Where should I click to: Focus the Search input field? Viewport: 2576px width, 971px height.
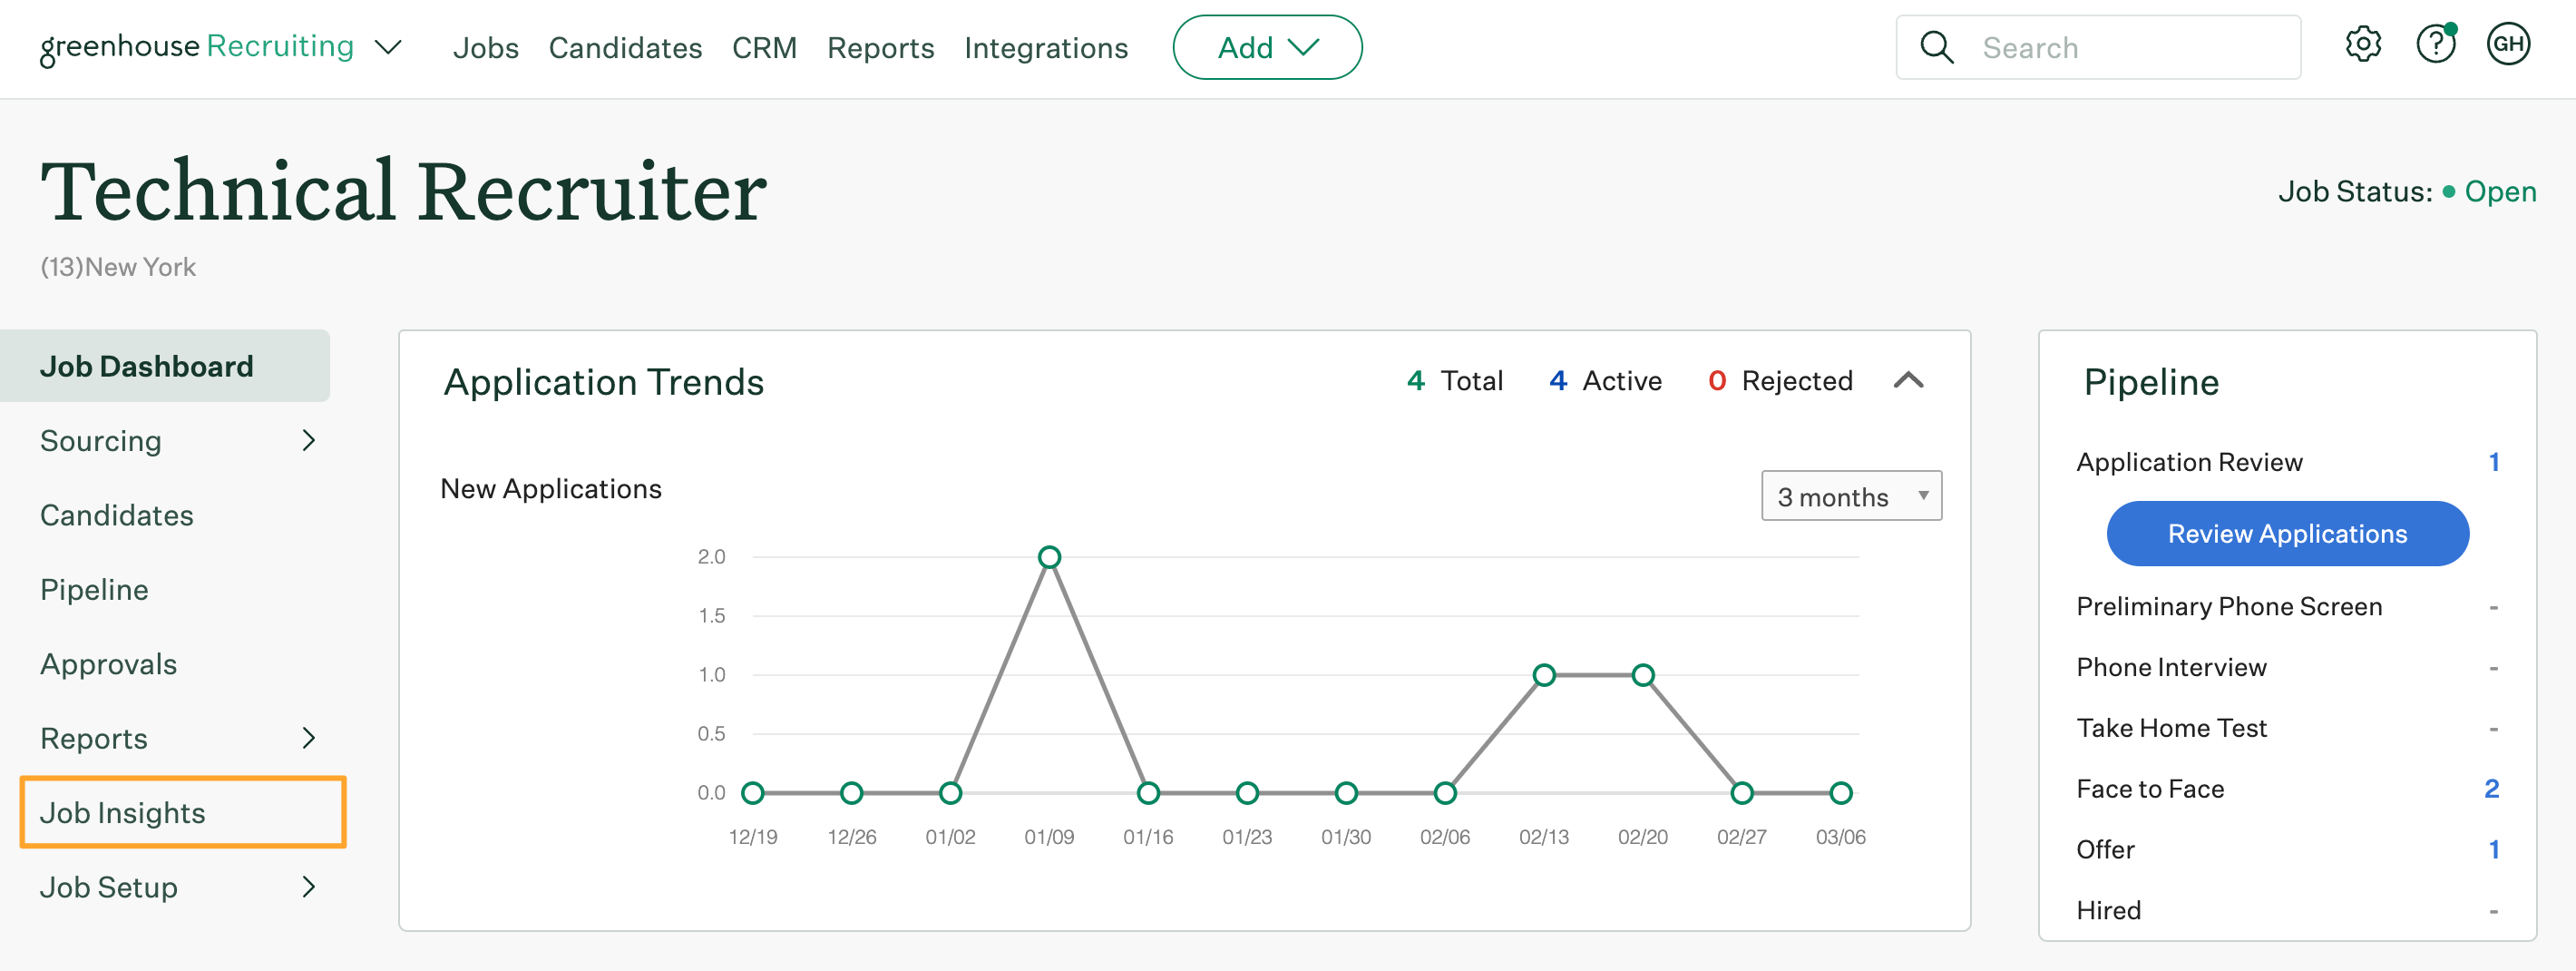click(x=2130, y=48)
